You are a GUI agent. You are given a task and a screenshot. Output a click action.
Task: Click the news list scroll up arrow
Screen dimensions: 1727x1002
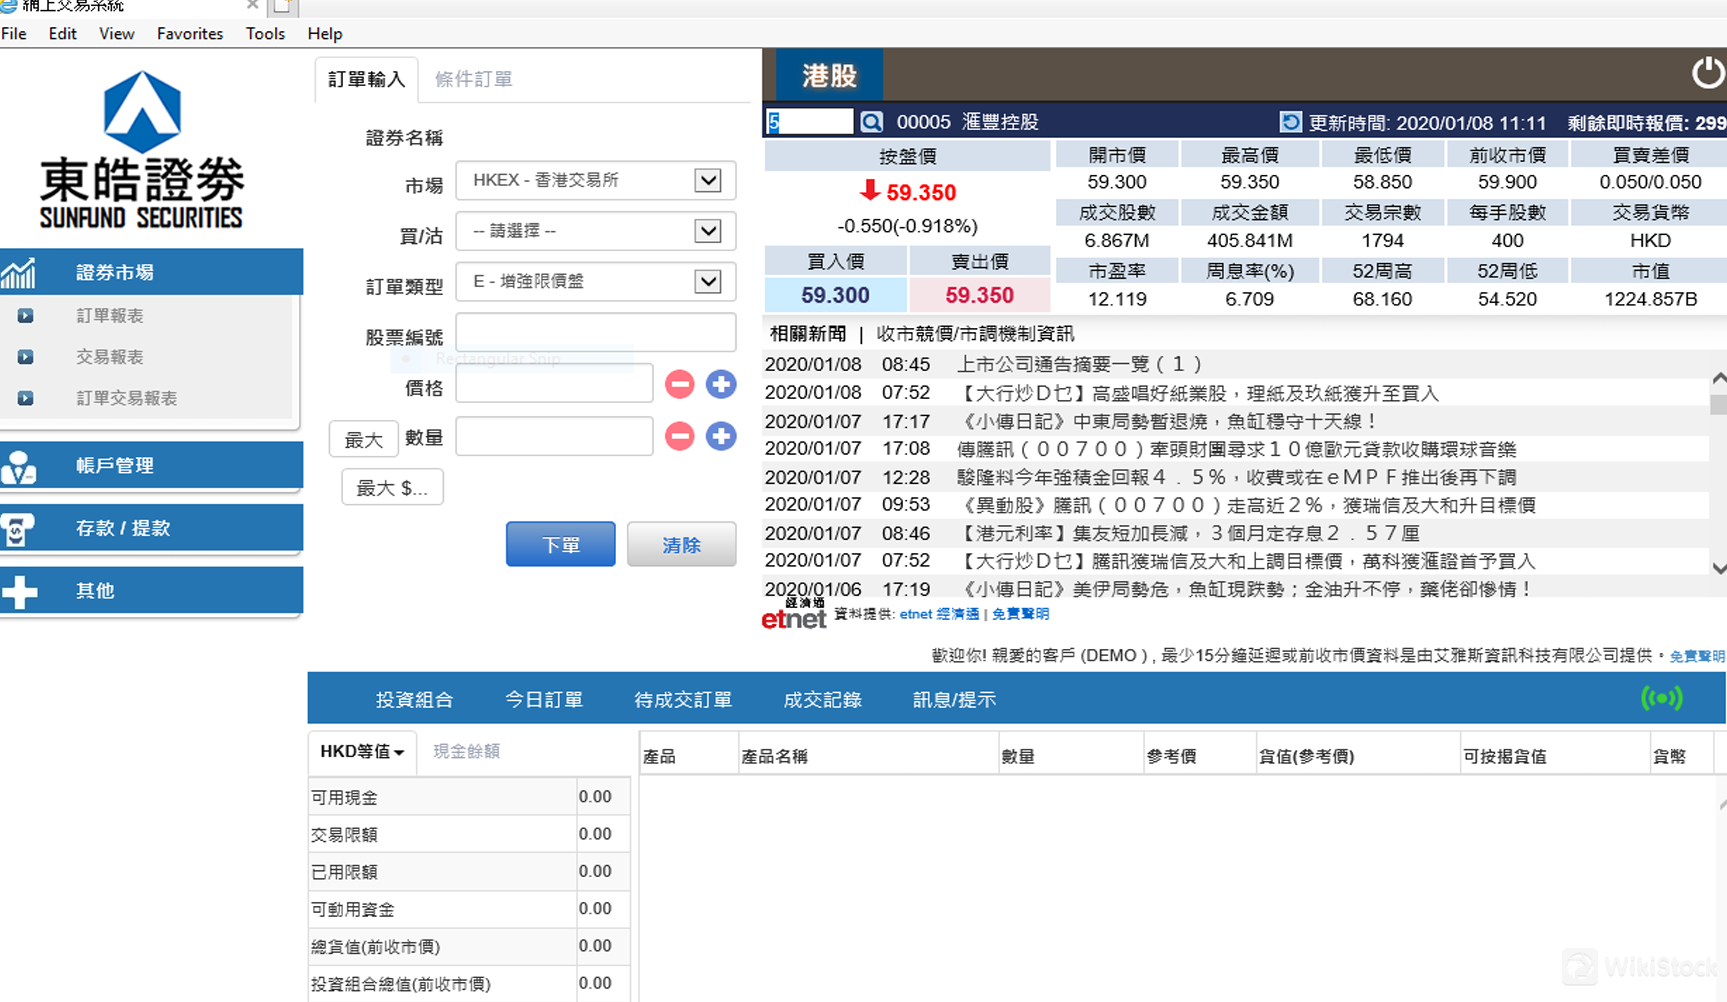1719,378
